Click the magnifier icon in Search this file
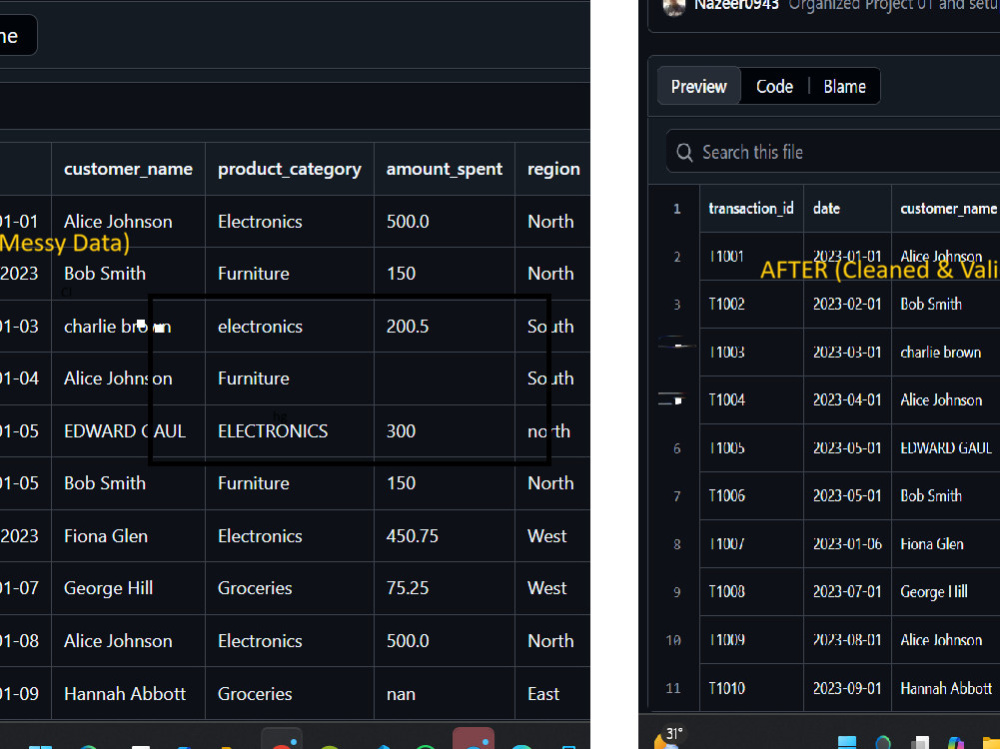The height and width of the screenshot is (749, 1000). 684,152
